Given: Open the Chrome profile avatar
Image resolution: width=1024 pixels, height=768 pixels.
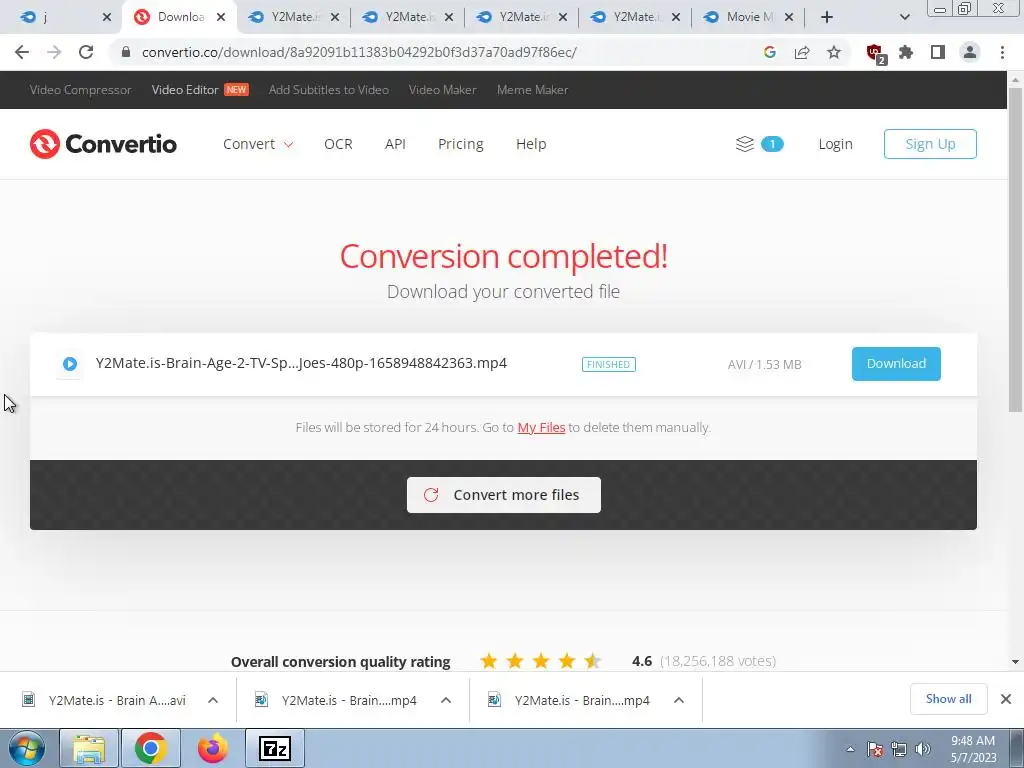Looking at the screenshot, I should pos(970,52).
